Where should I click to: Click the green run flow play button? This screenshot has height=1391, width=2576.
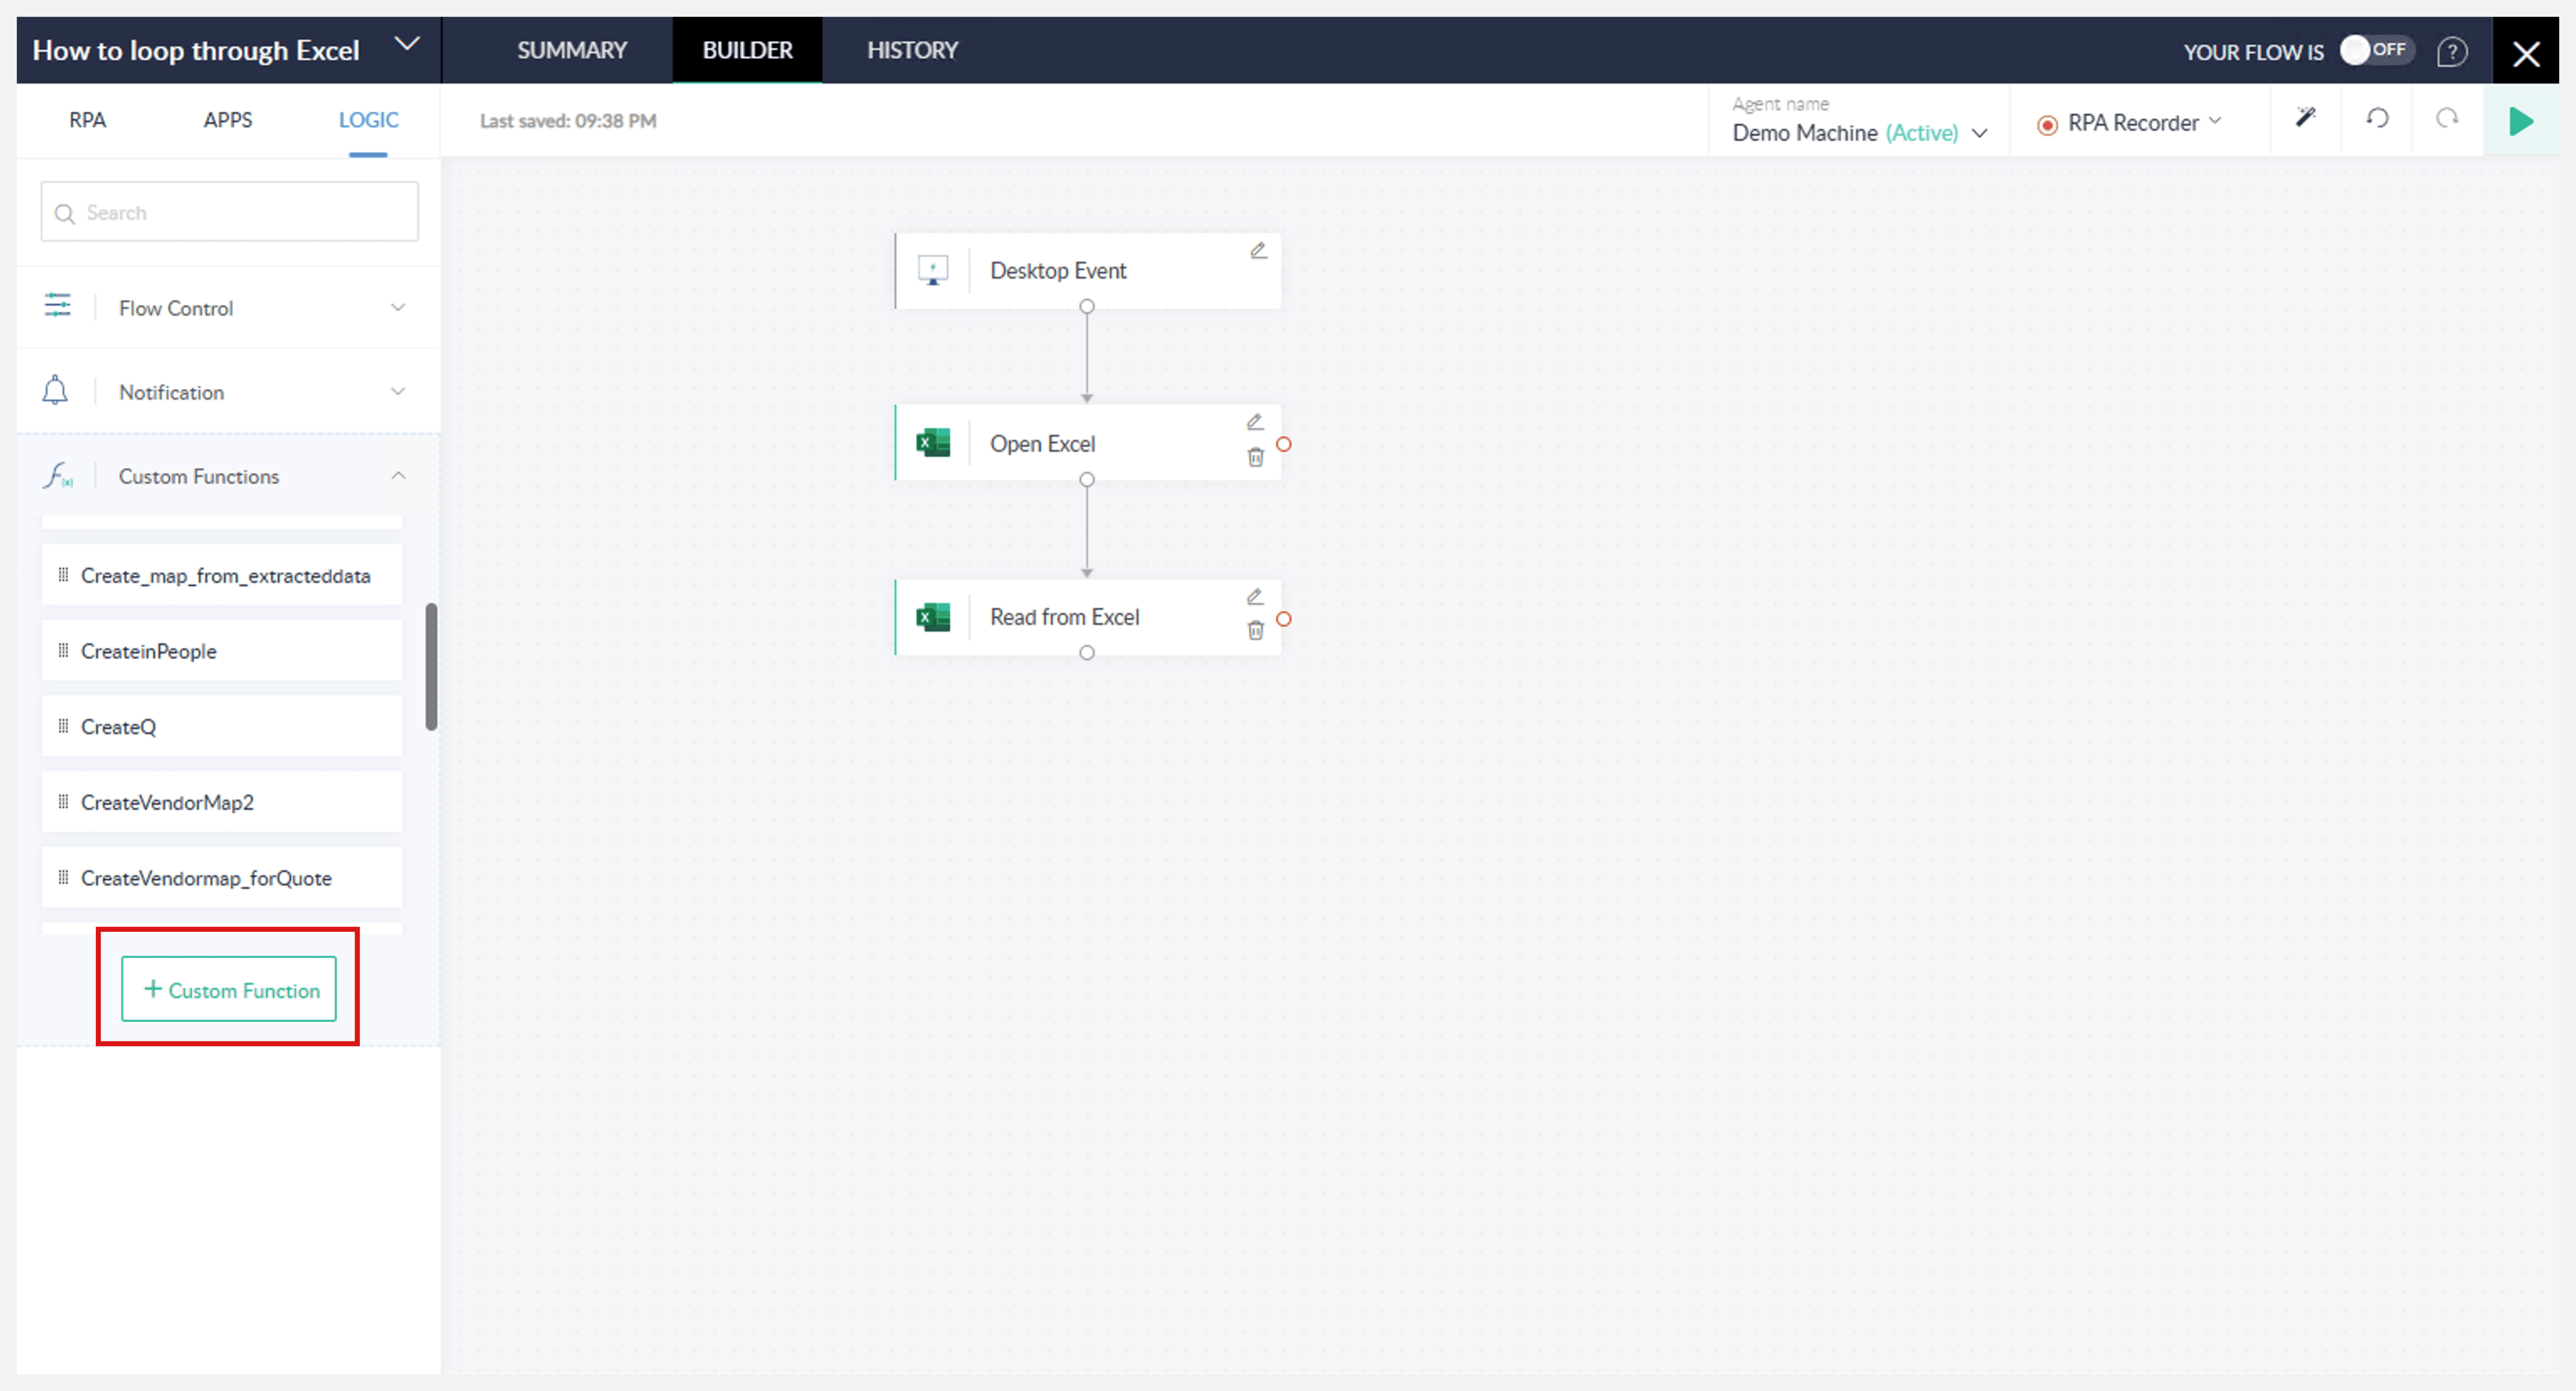click(2521, 121)
